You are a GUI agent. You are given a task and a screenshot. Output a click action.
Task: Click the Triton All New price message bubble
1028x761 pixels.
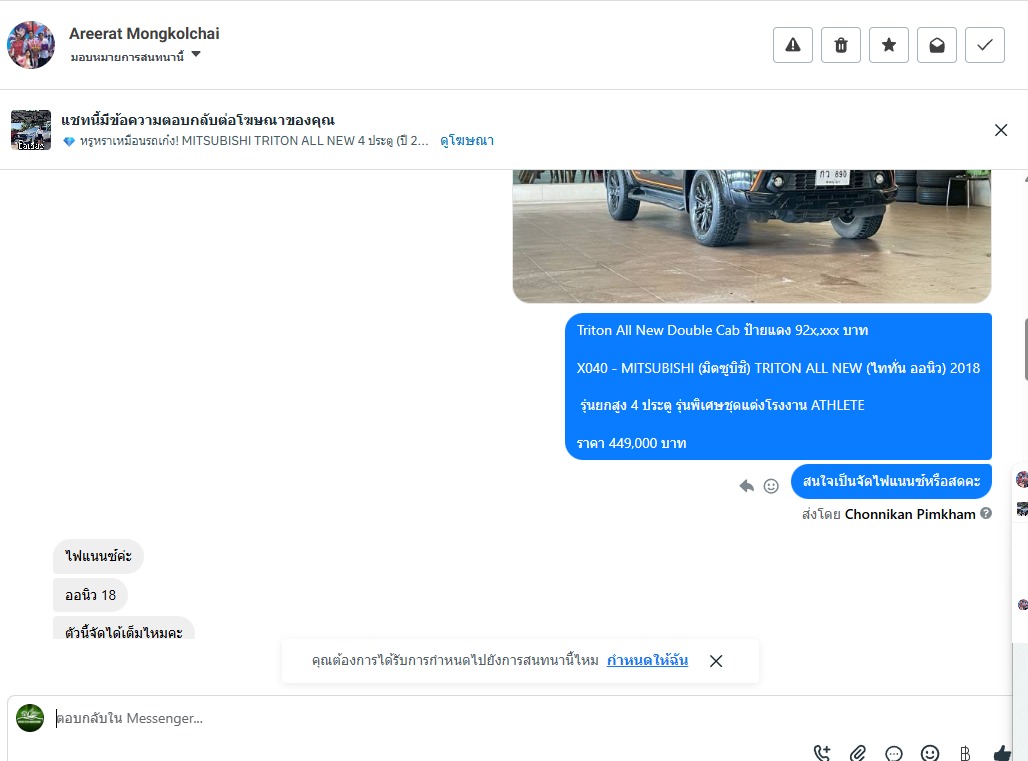coord(778,386)
